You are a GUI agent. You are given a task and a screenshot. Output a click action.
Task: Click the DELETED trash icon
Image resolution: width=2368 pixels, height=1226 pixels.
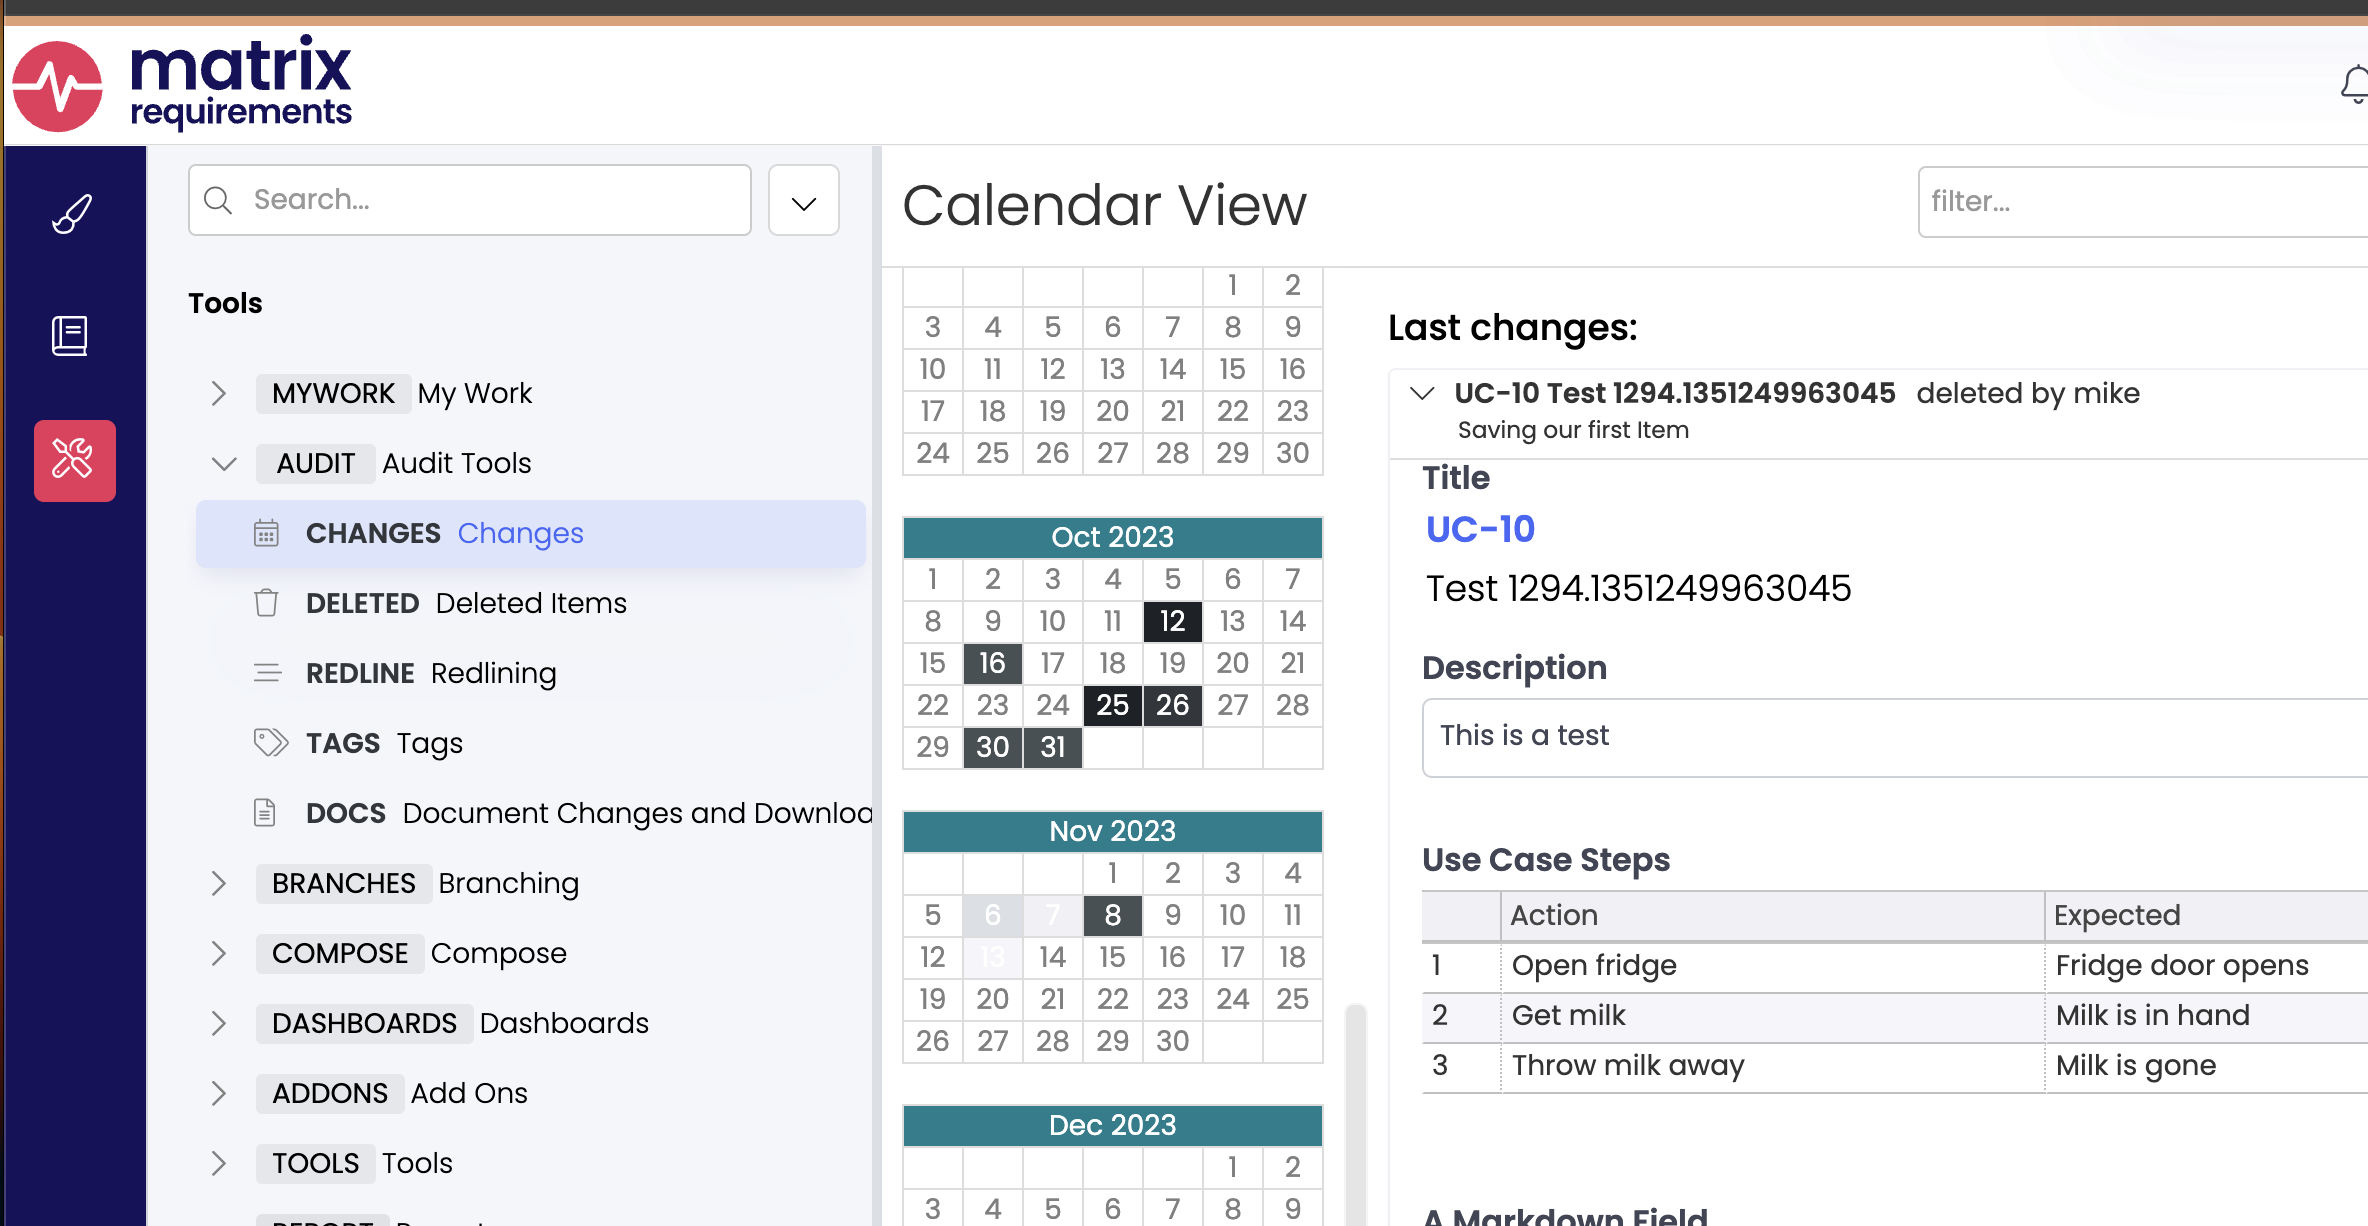coord(269,602)
